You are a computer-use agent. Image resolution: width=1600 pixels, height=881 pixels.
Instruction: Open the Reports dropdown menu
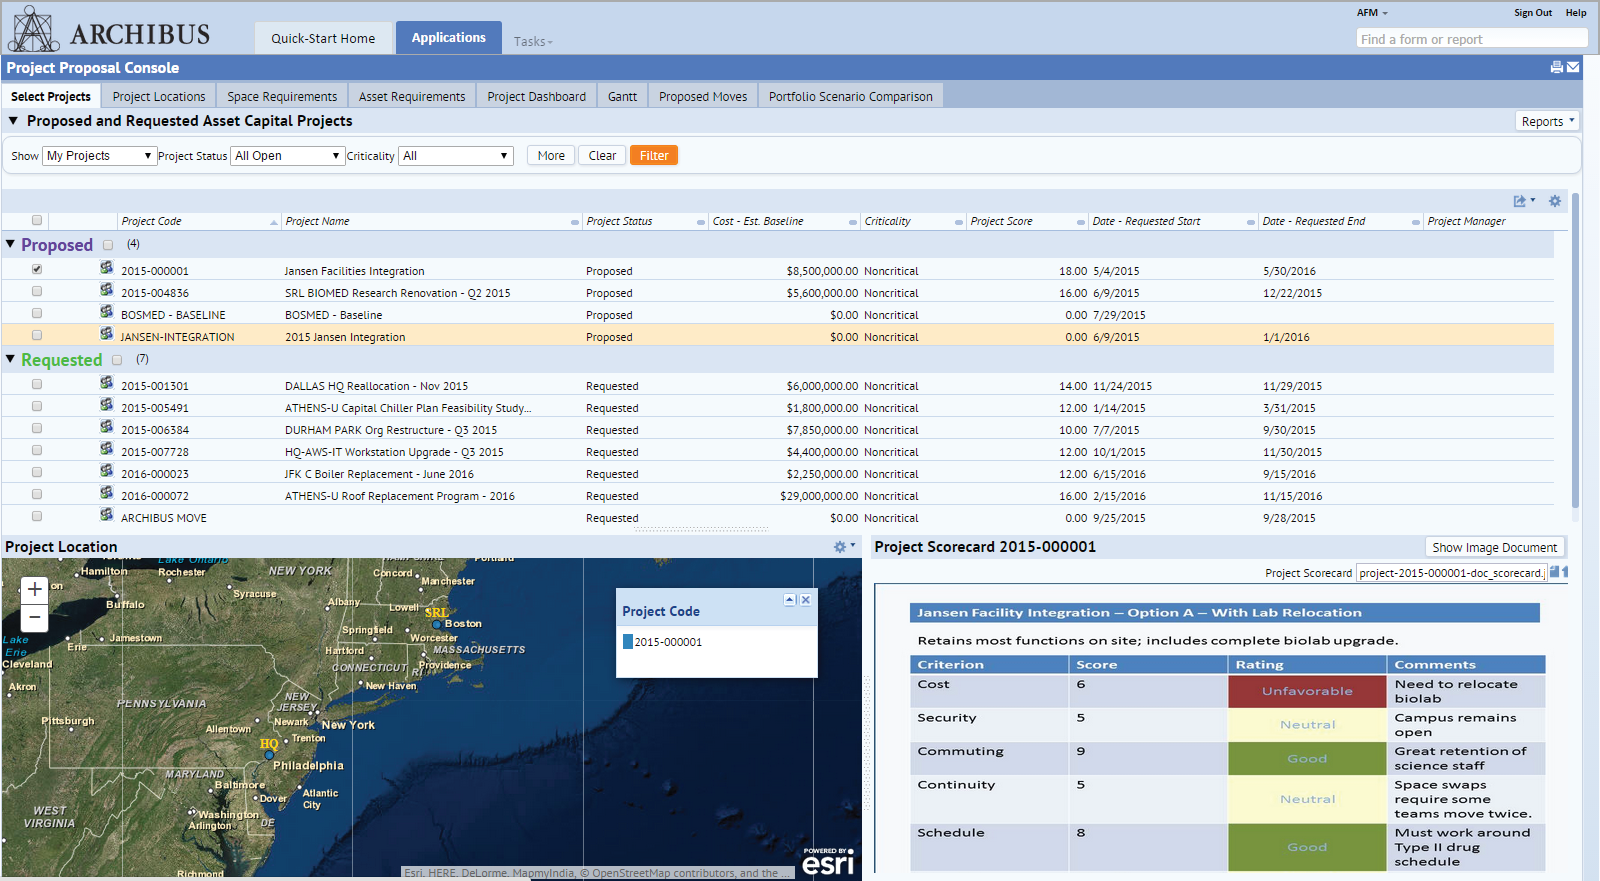[1547, 121]
